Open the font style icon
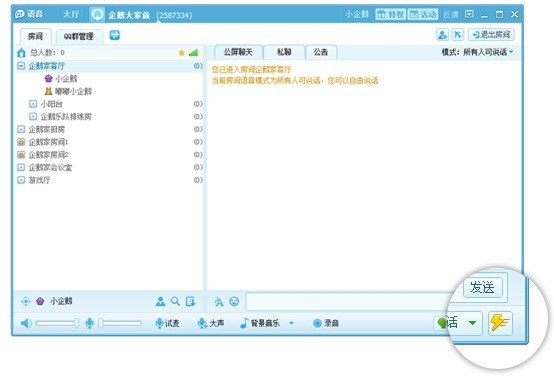 (x=219, y=301)
